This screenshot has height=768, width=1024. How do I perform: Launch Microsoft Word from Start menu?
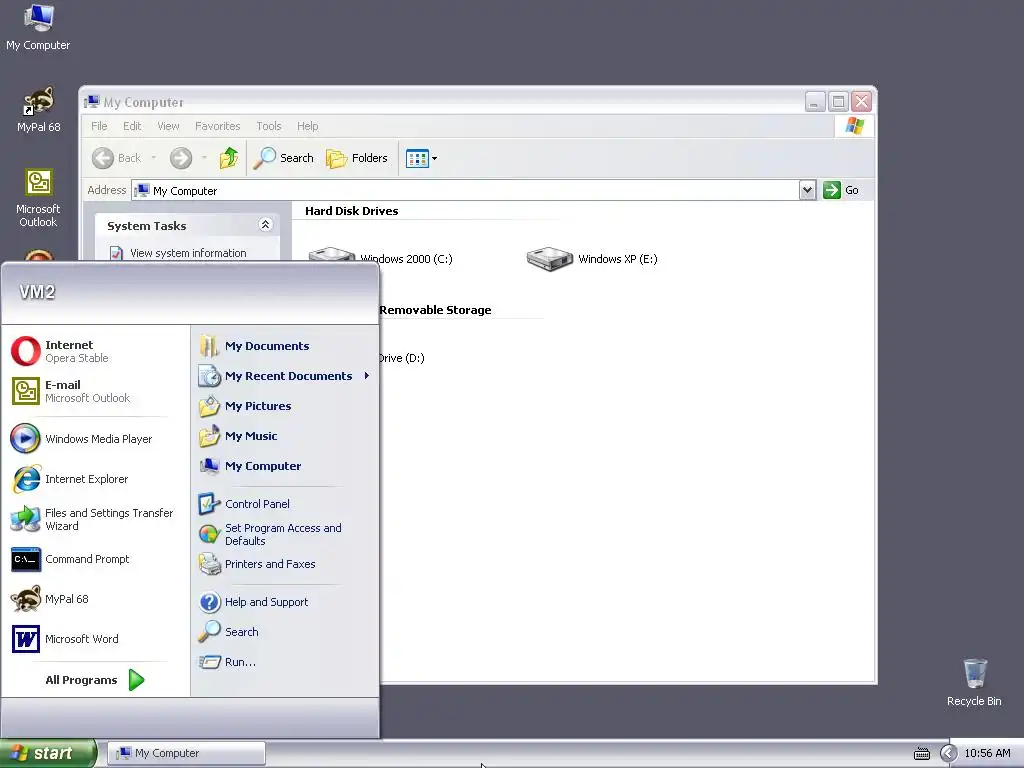94,639
